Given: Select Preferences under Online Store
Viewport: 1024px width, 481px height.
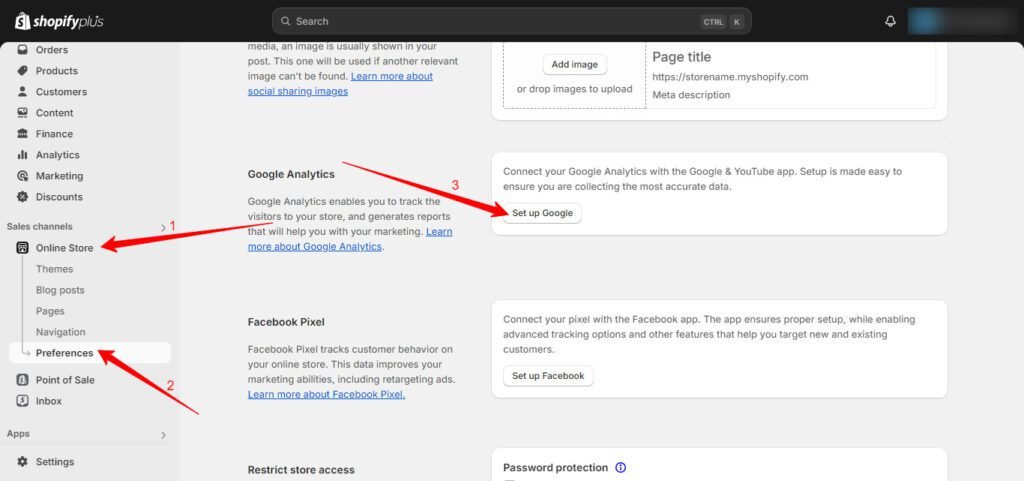Looking at the screenshot, I should tap(90, 353).
